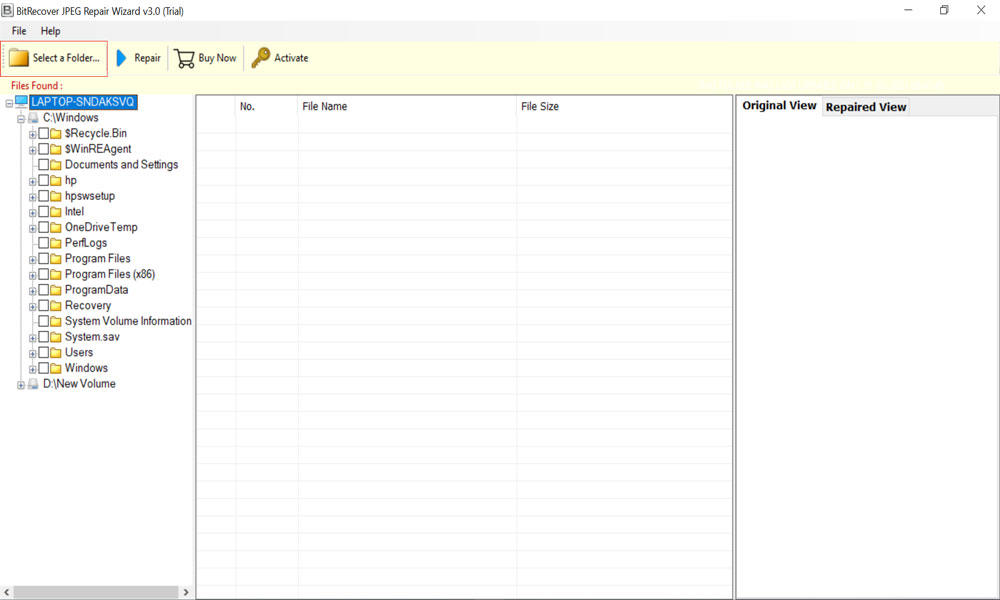Click the System.sav folder icon
The image size is (1000, 600).
point(55,337)
